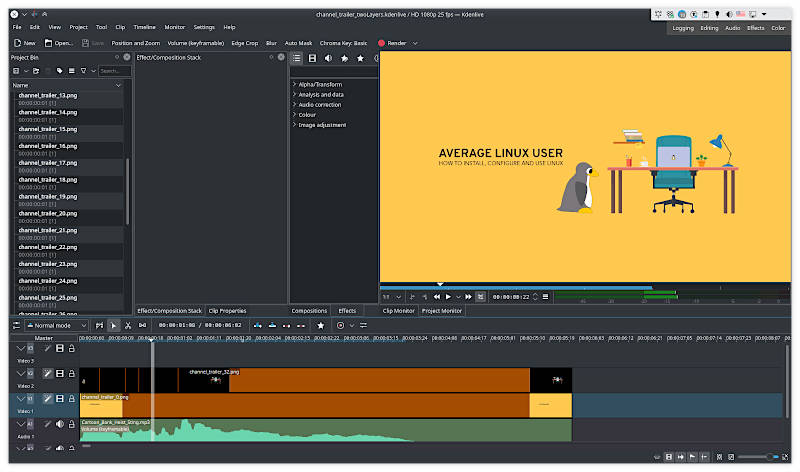Open the Timeline menu

pos(144,27)
